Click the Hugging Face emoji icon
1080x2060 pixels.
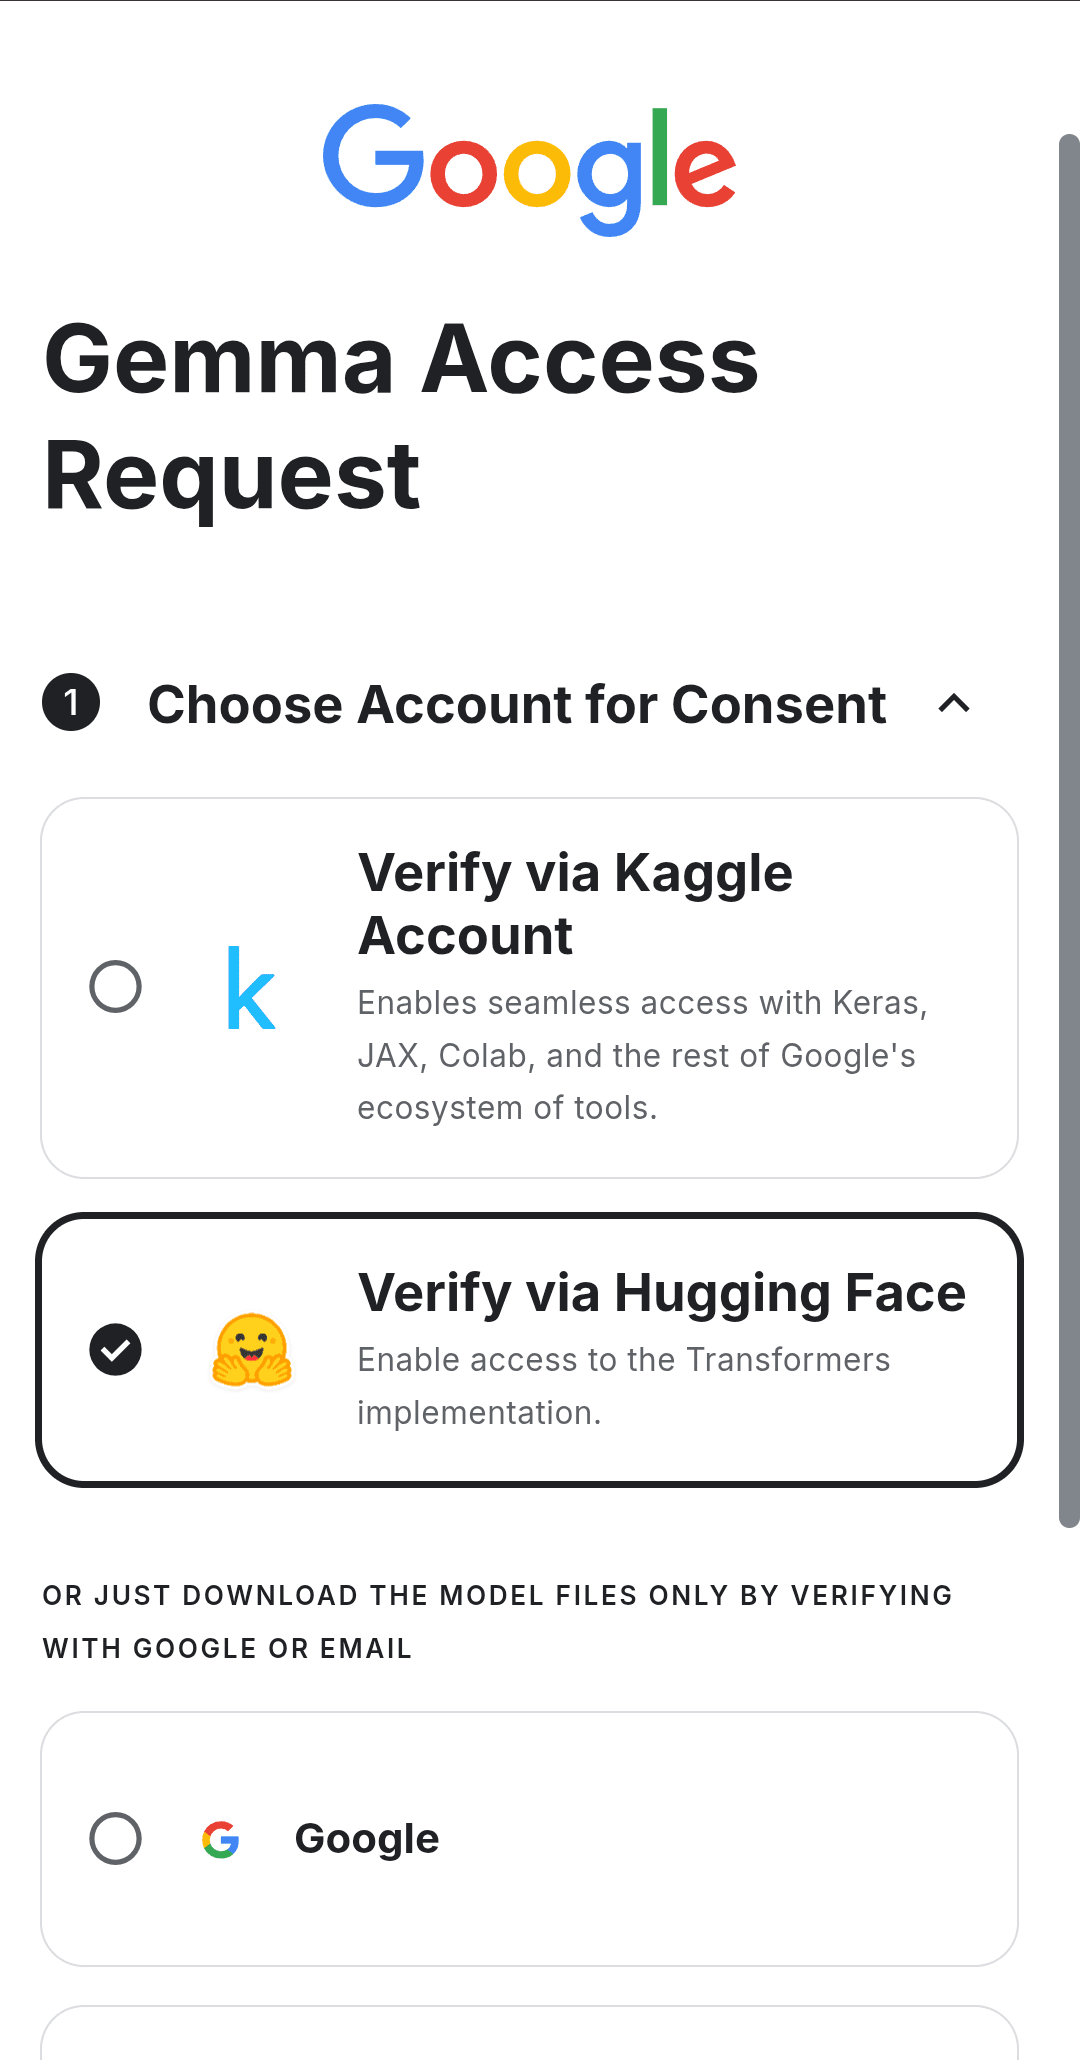(x=252, y=1350)
